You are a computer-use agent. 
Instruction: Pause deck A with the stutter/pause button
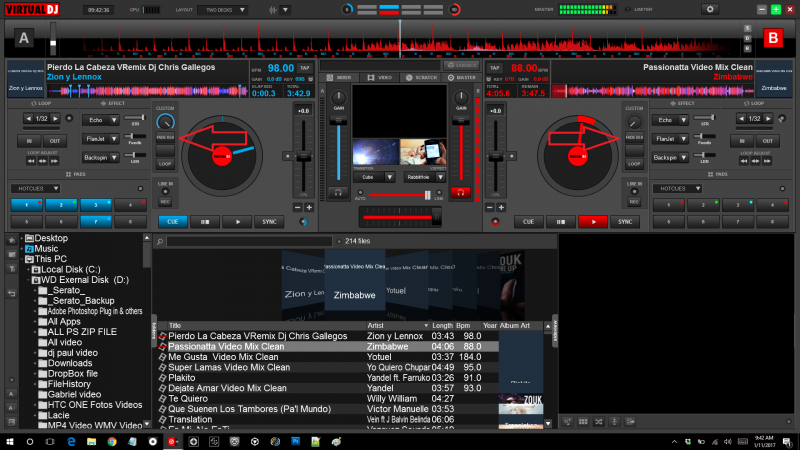(205, 222)
